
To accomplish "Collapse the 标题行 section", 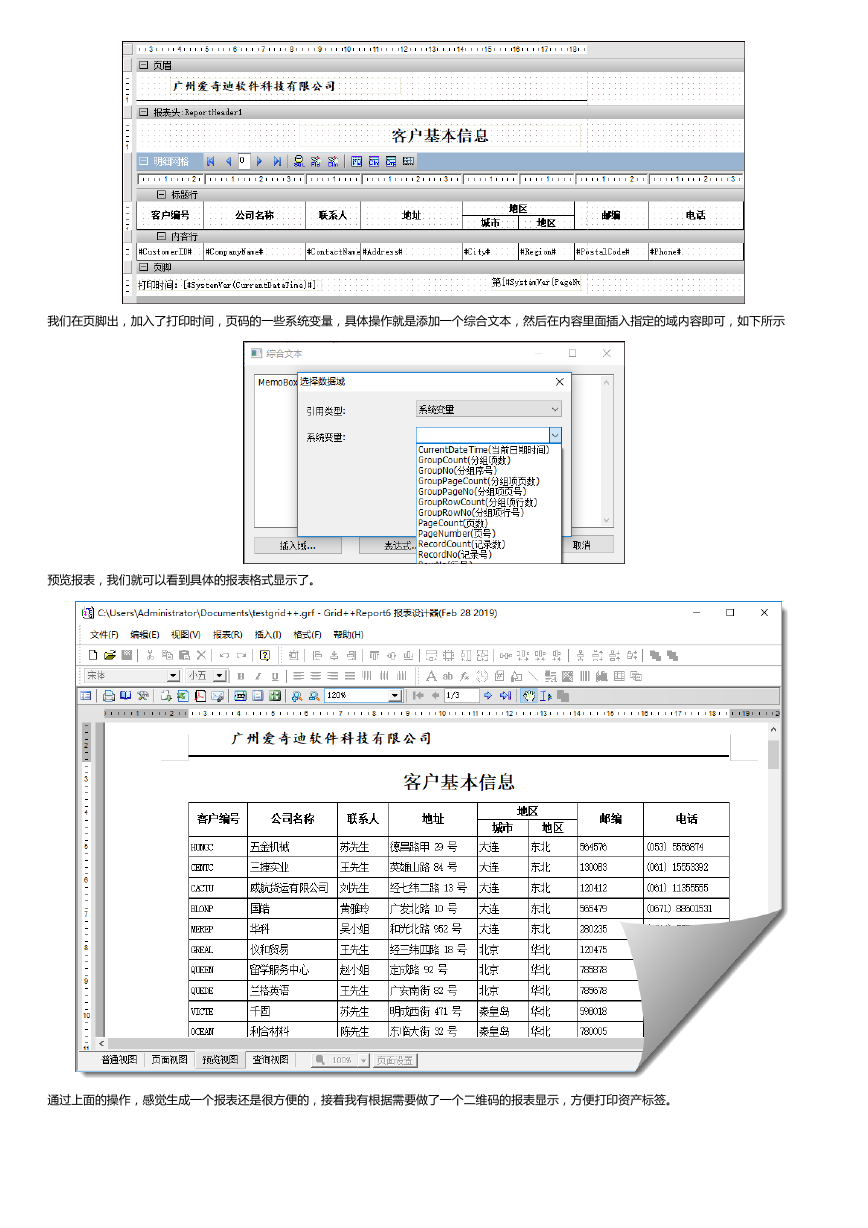I will click(x=160, y=194).
